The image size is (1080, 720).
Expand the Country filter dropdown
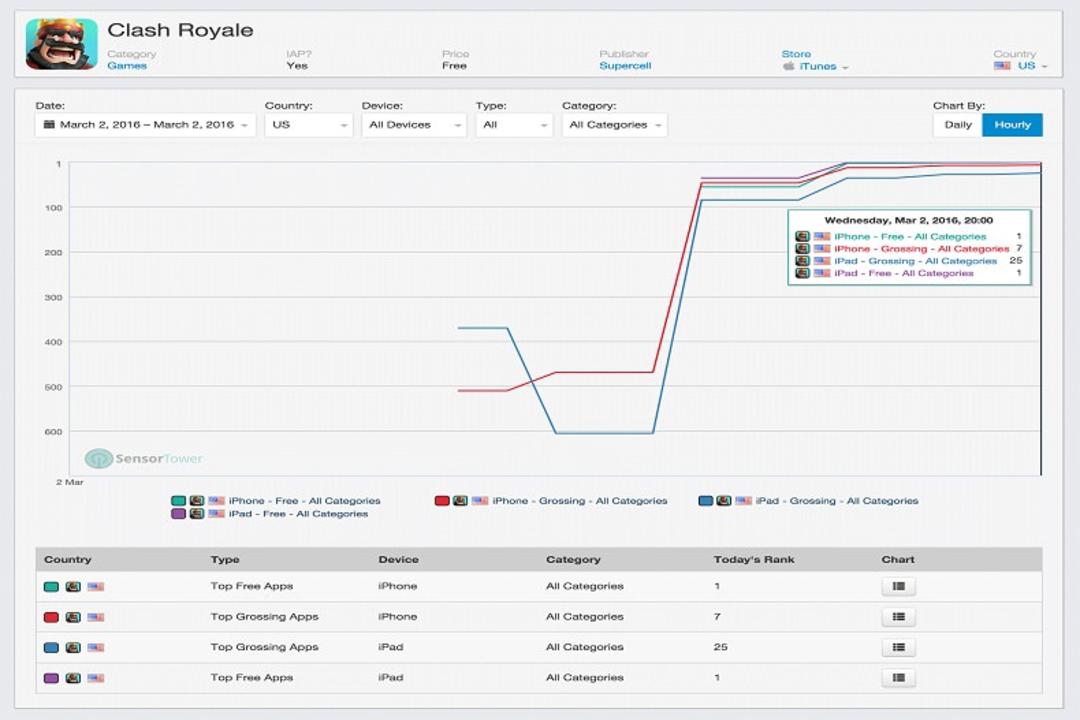(x=309, y=125)
